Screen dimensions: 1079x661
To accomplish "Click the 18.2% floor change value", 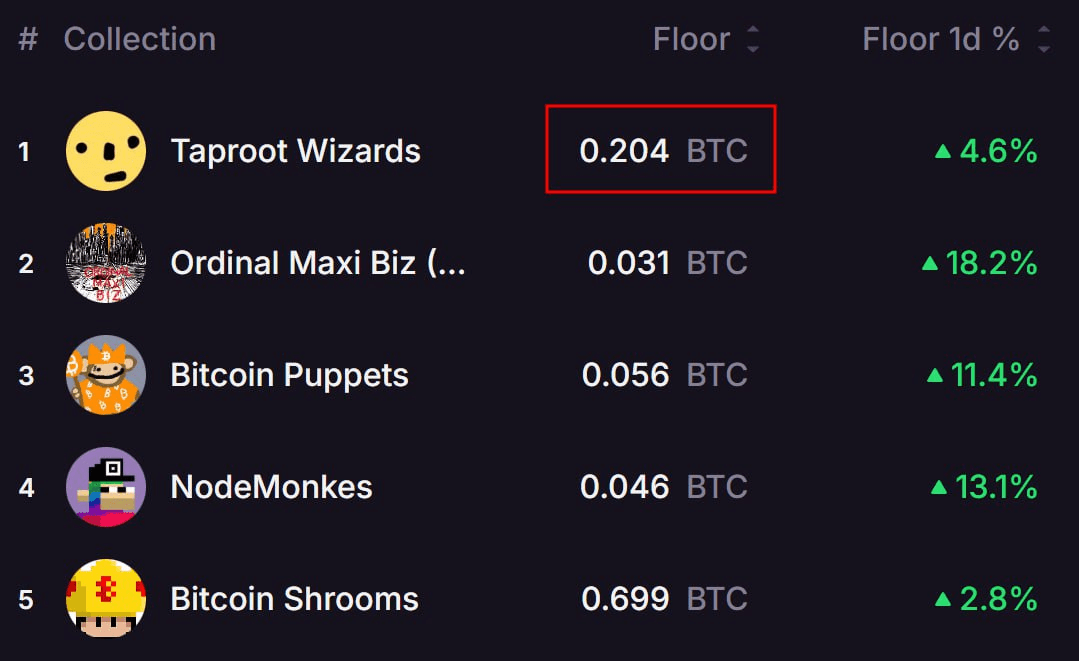I will coord(980,263).
